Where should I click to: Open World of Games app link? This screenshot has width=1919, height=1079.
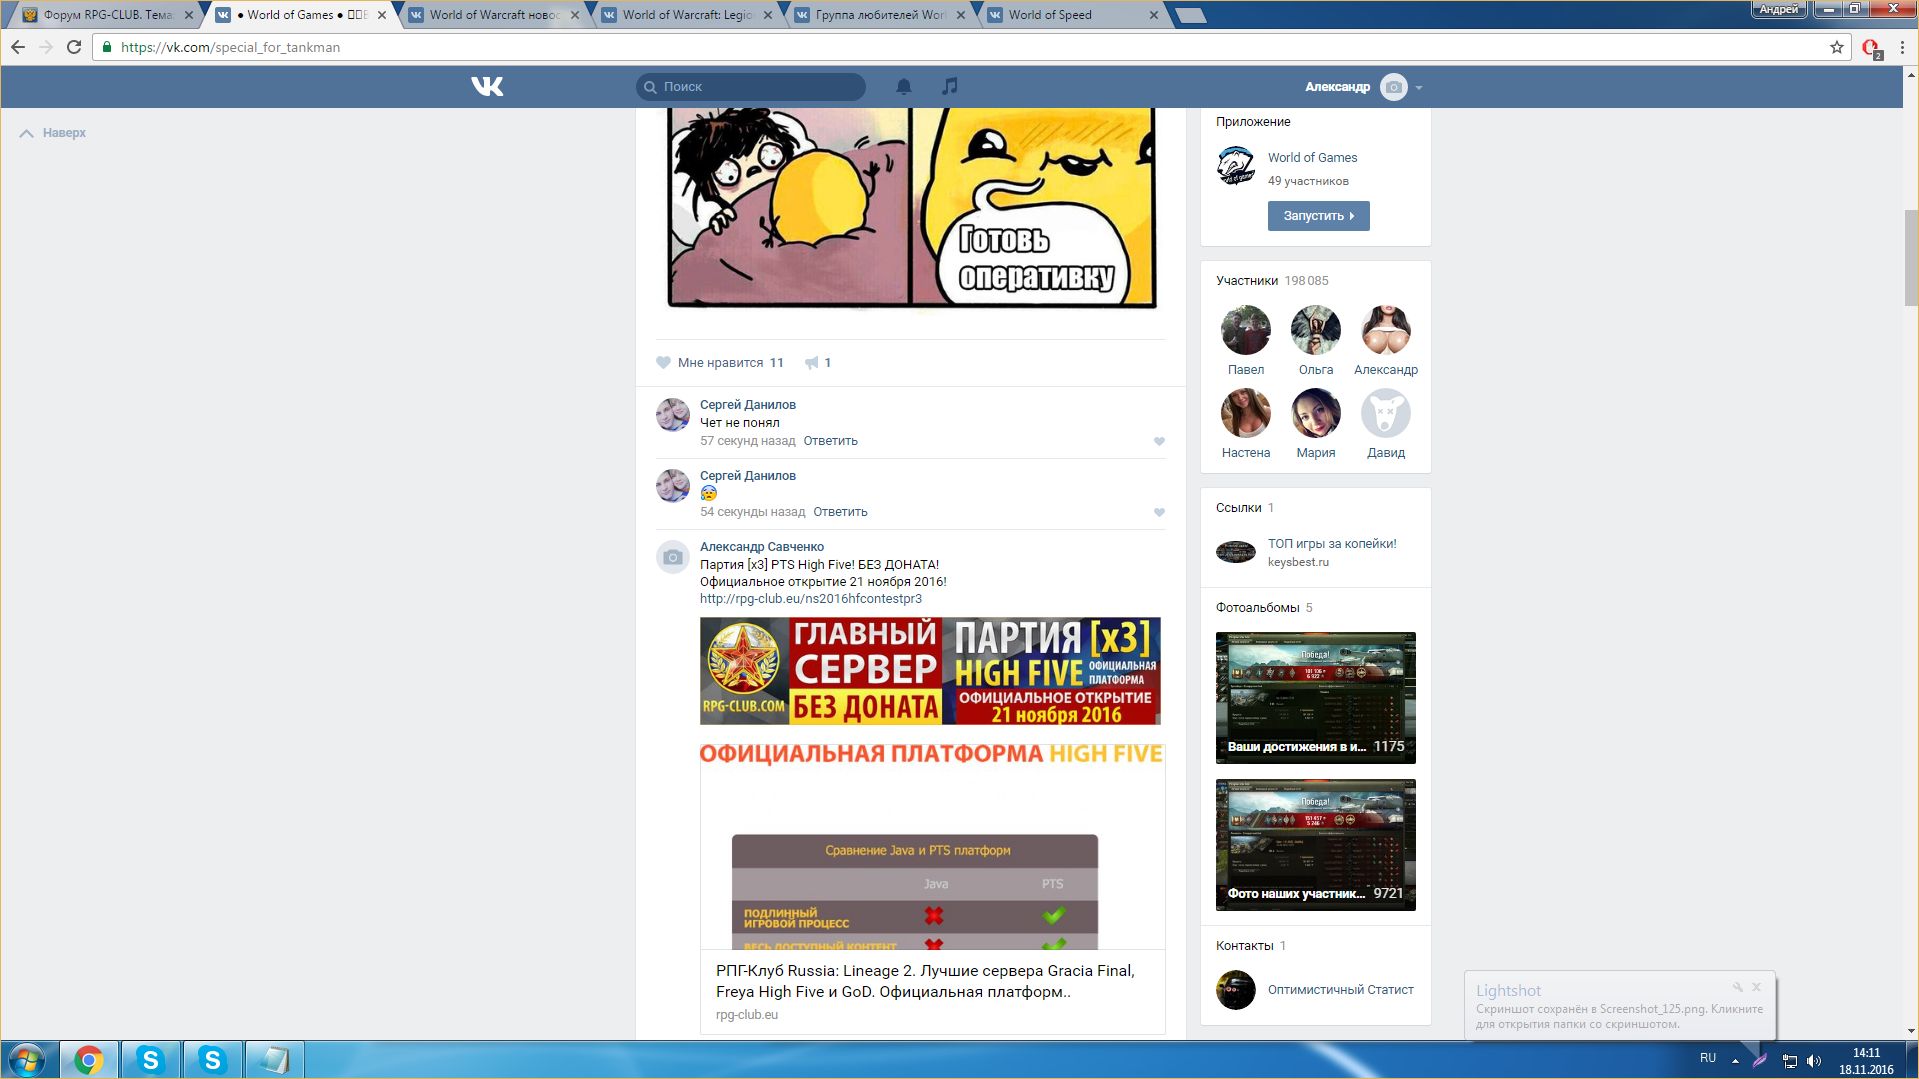(1312, 158)
